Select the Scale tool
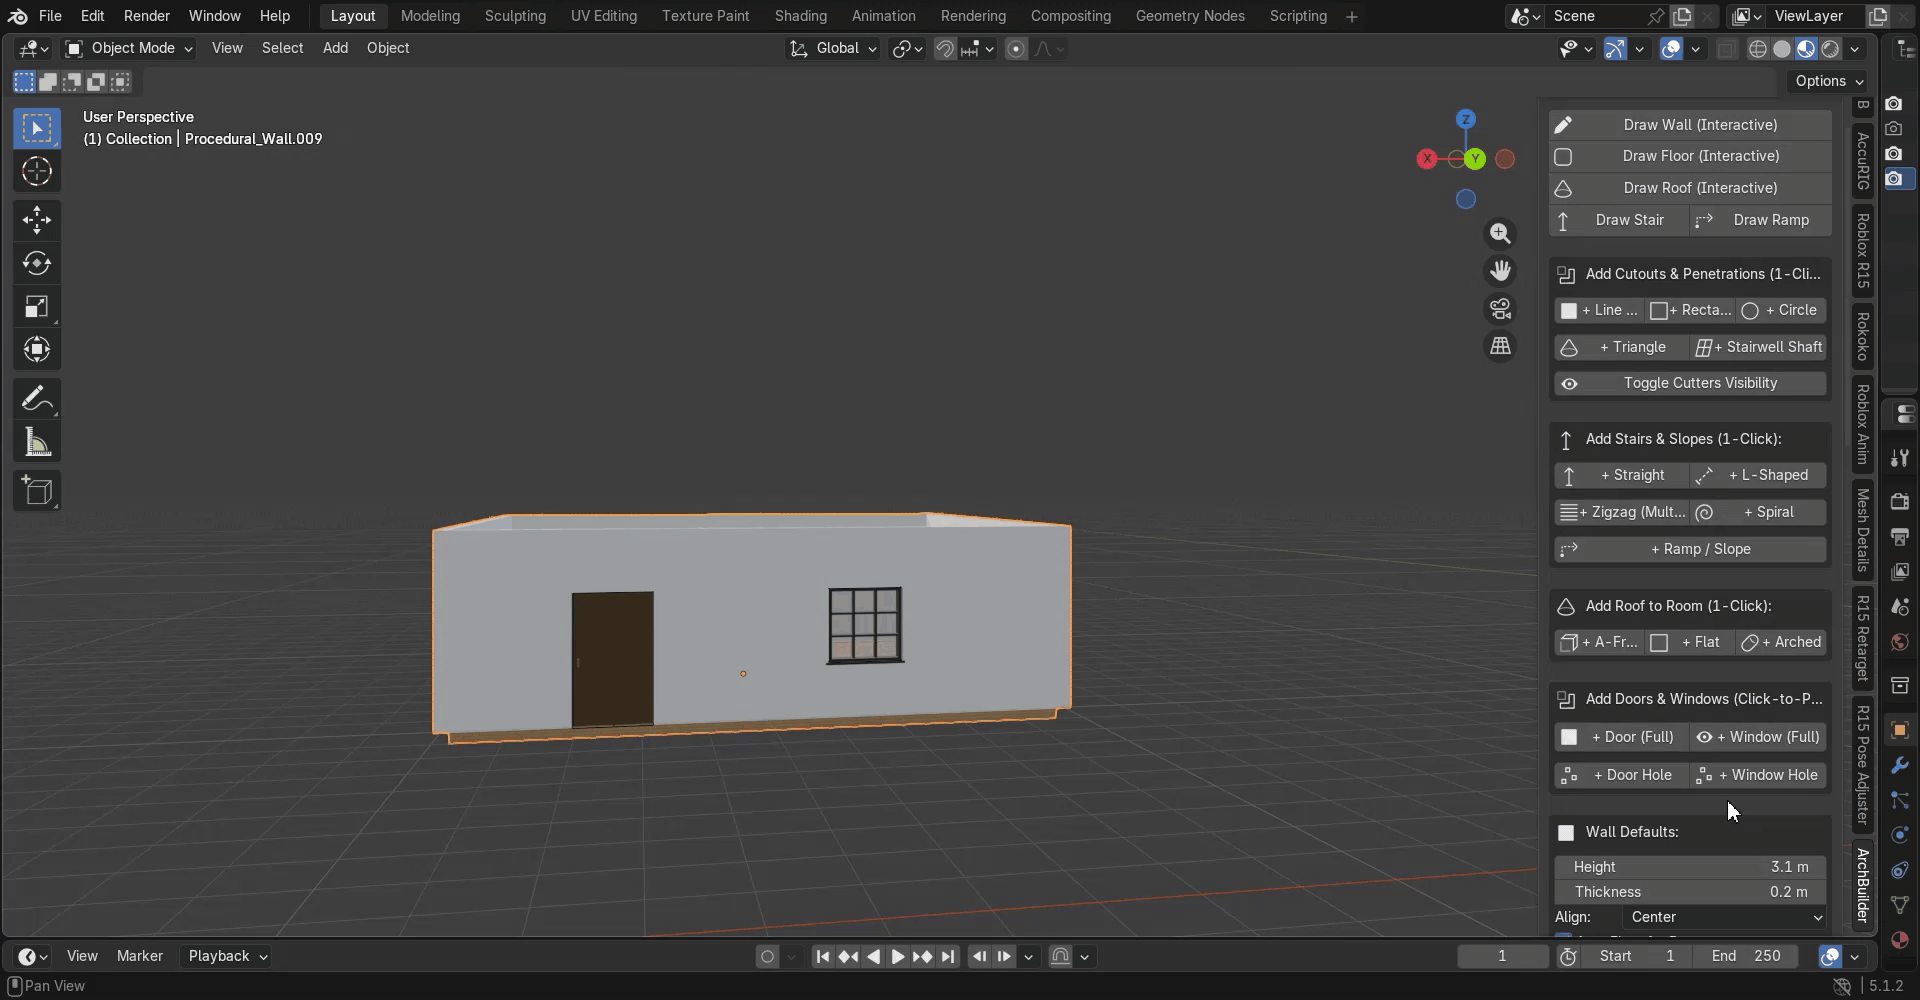Screen dimensions: 1920x1000 click(37, 306)
